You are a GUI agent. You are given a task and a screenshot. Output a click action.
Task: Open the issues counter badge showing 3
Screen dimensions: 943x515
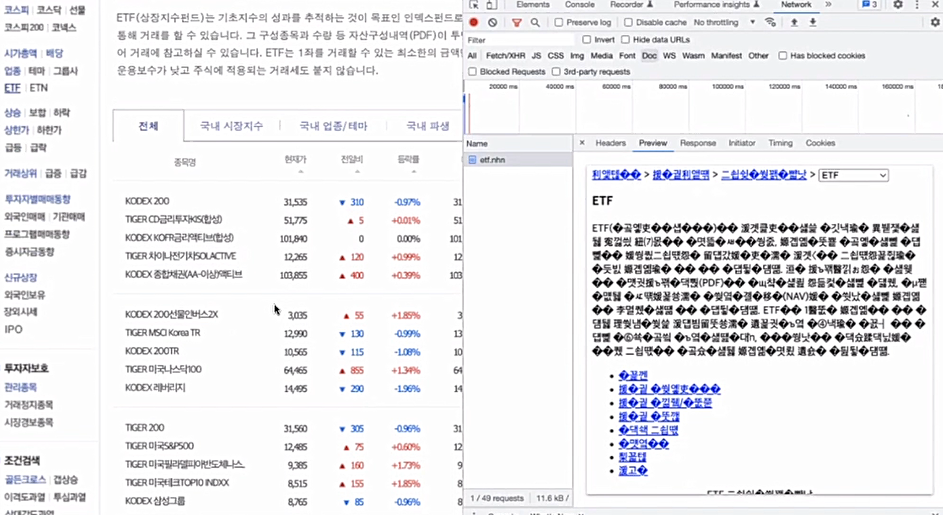pos(869,4)
